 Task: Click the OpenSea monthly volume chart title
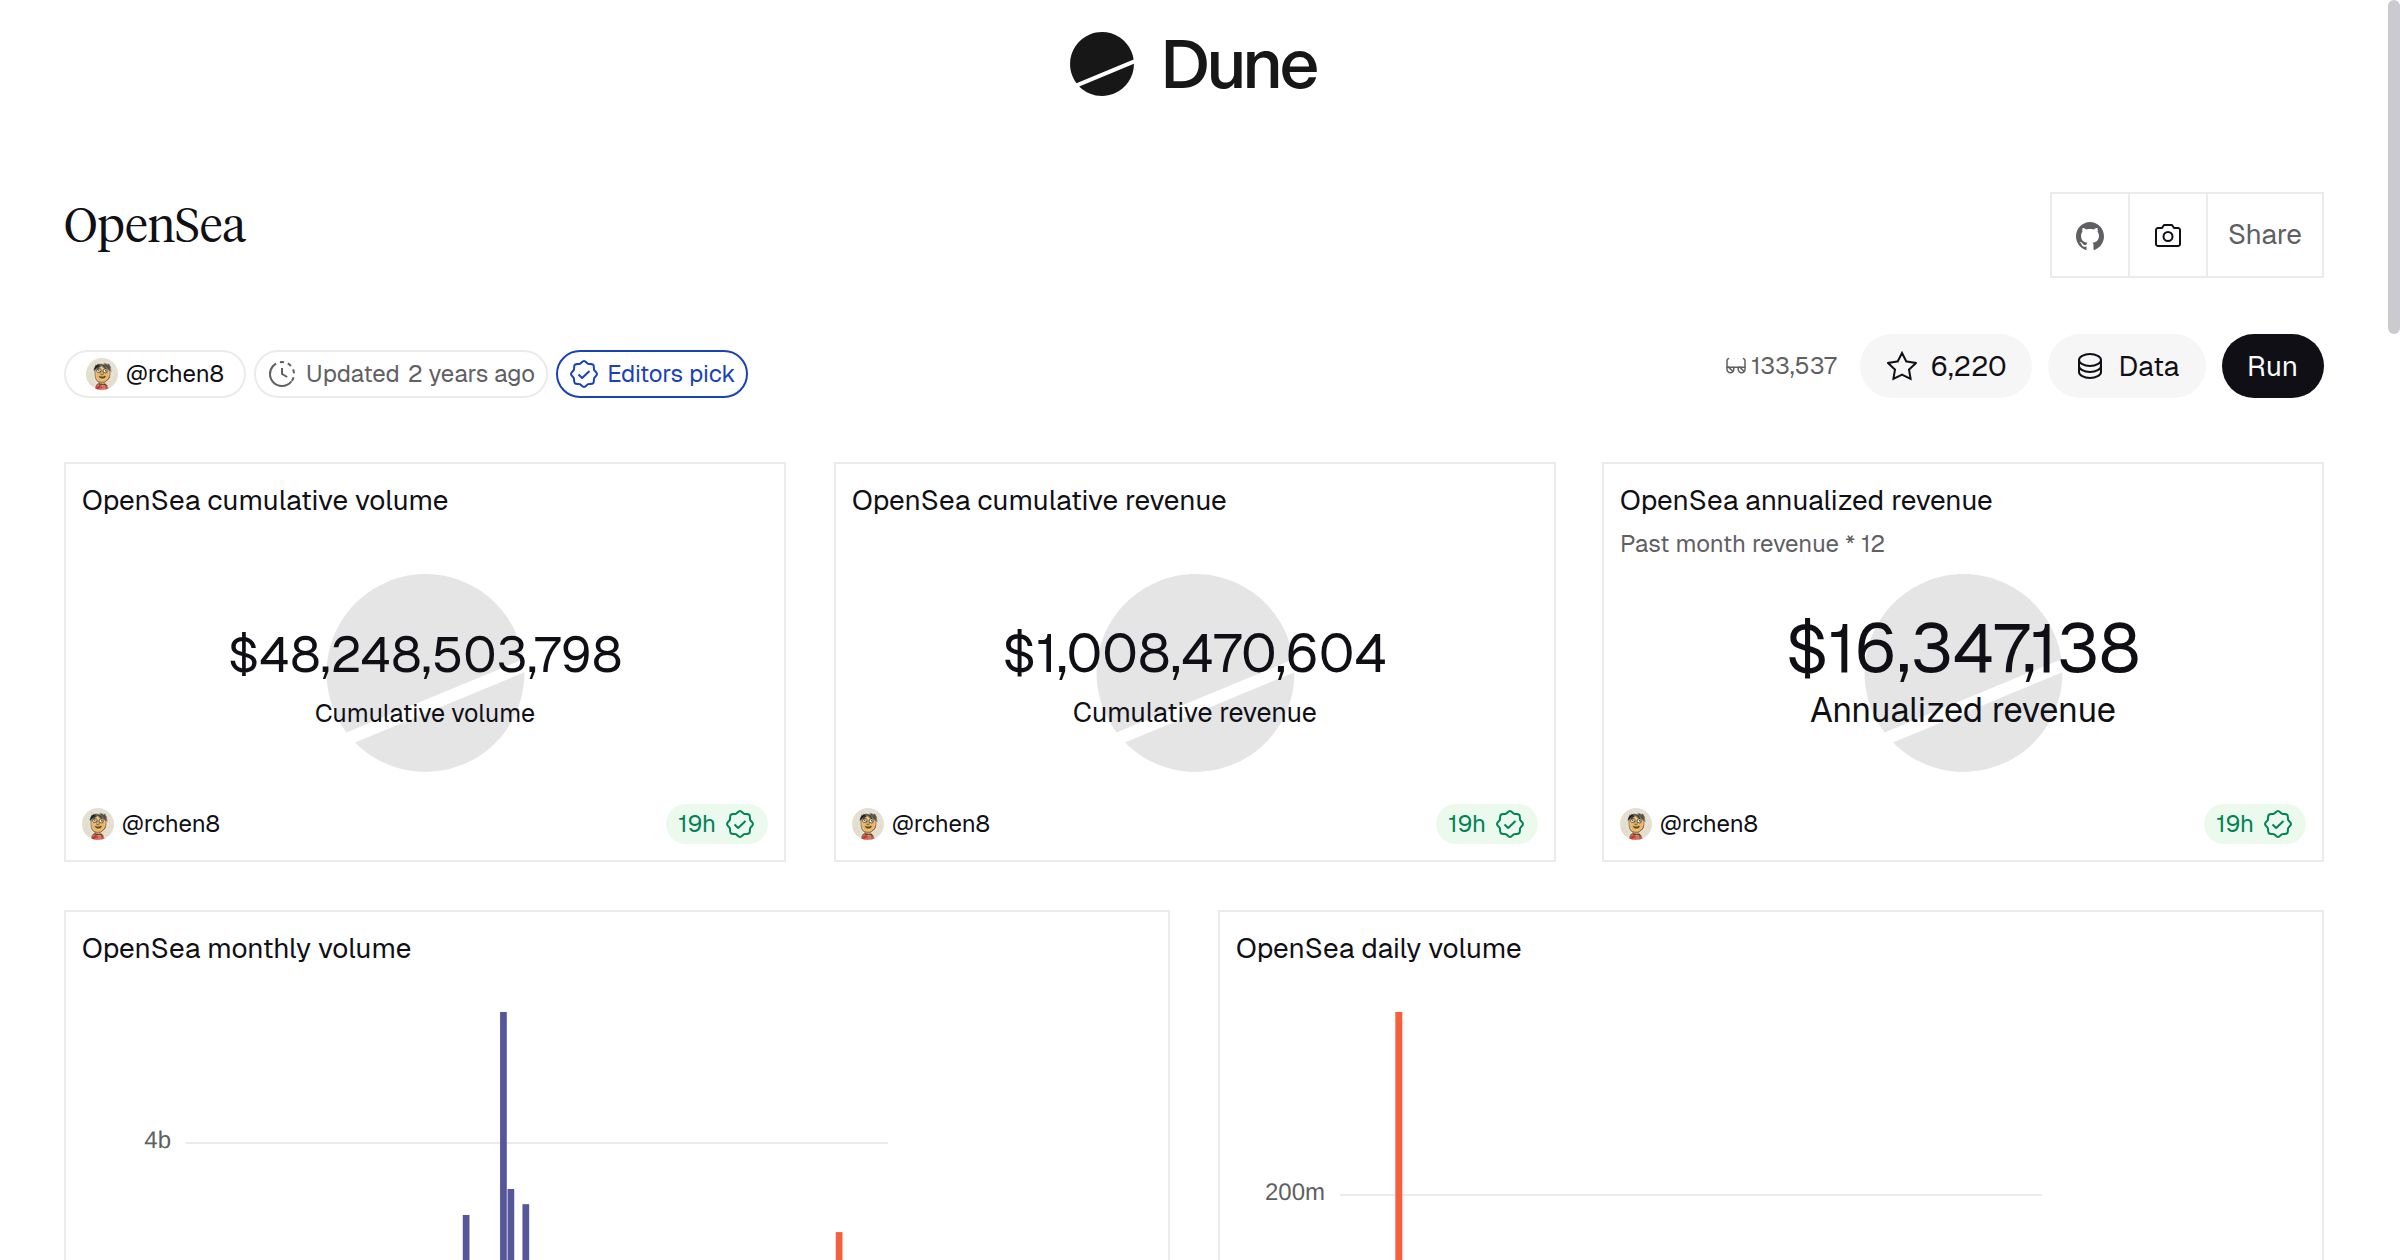coord(246,948)
